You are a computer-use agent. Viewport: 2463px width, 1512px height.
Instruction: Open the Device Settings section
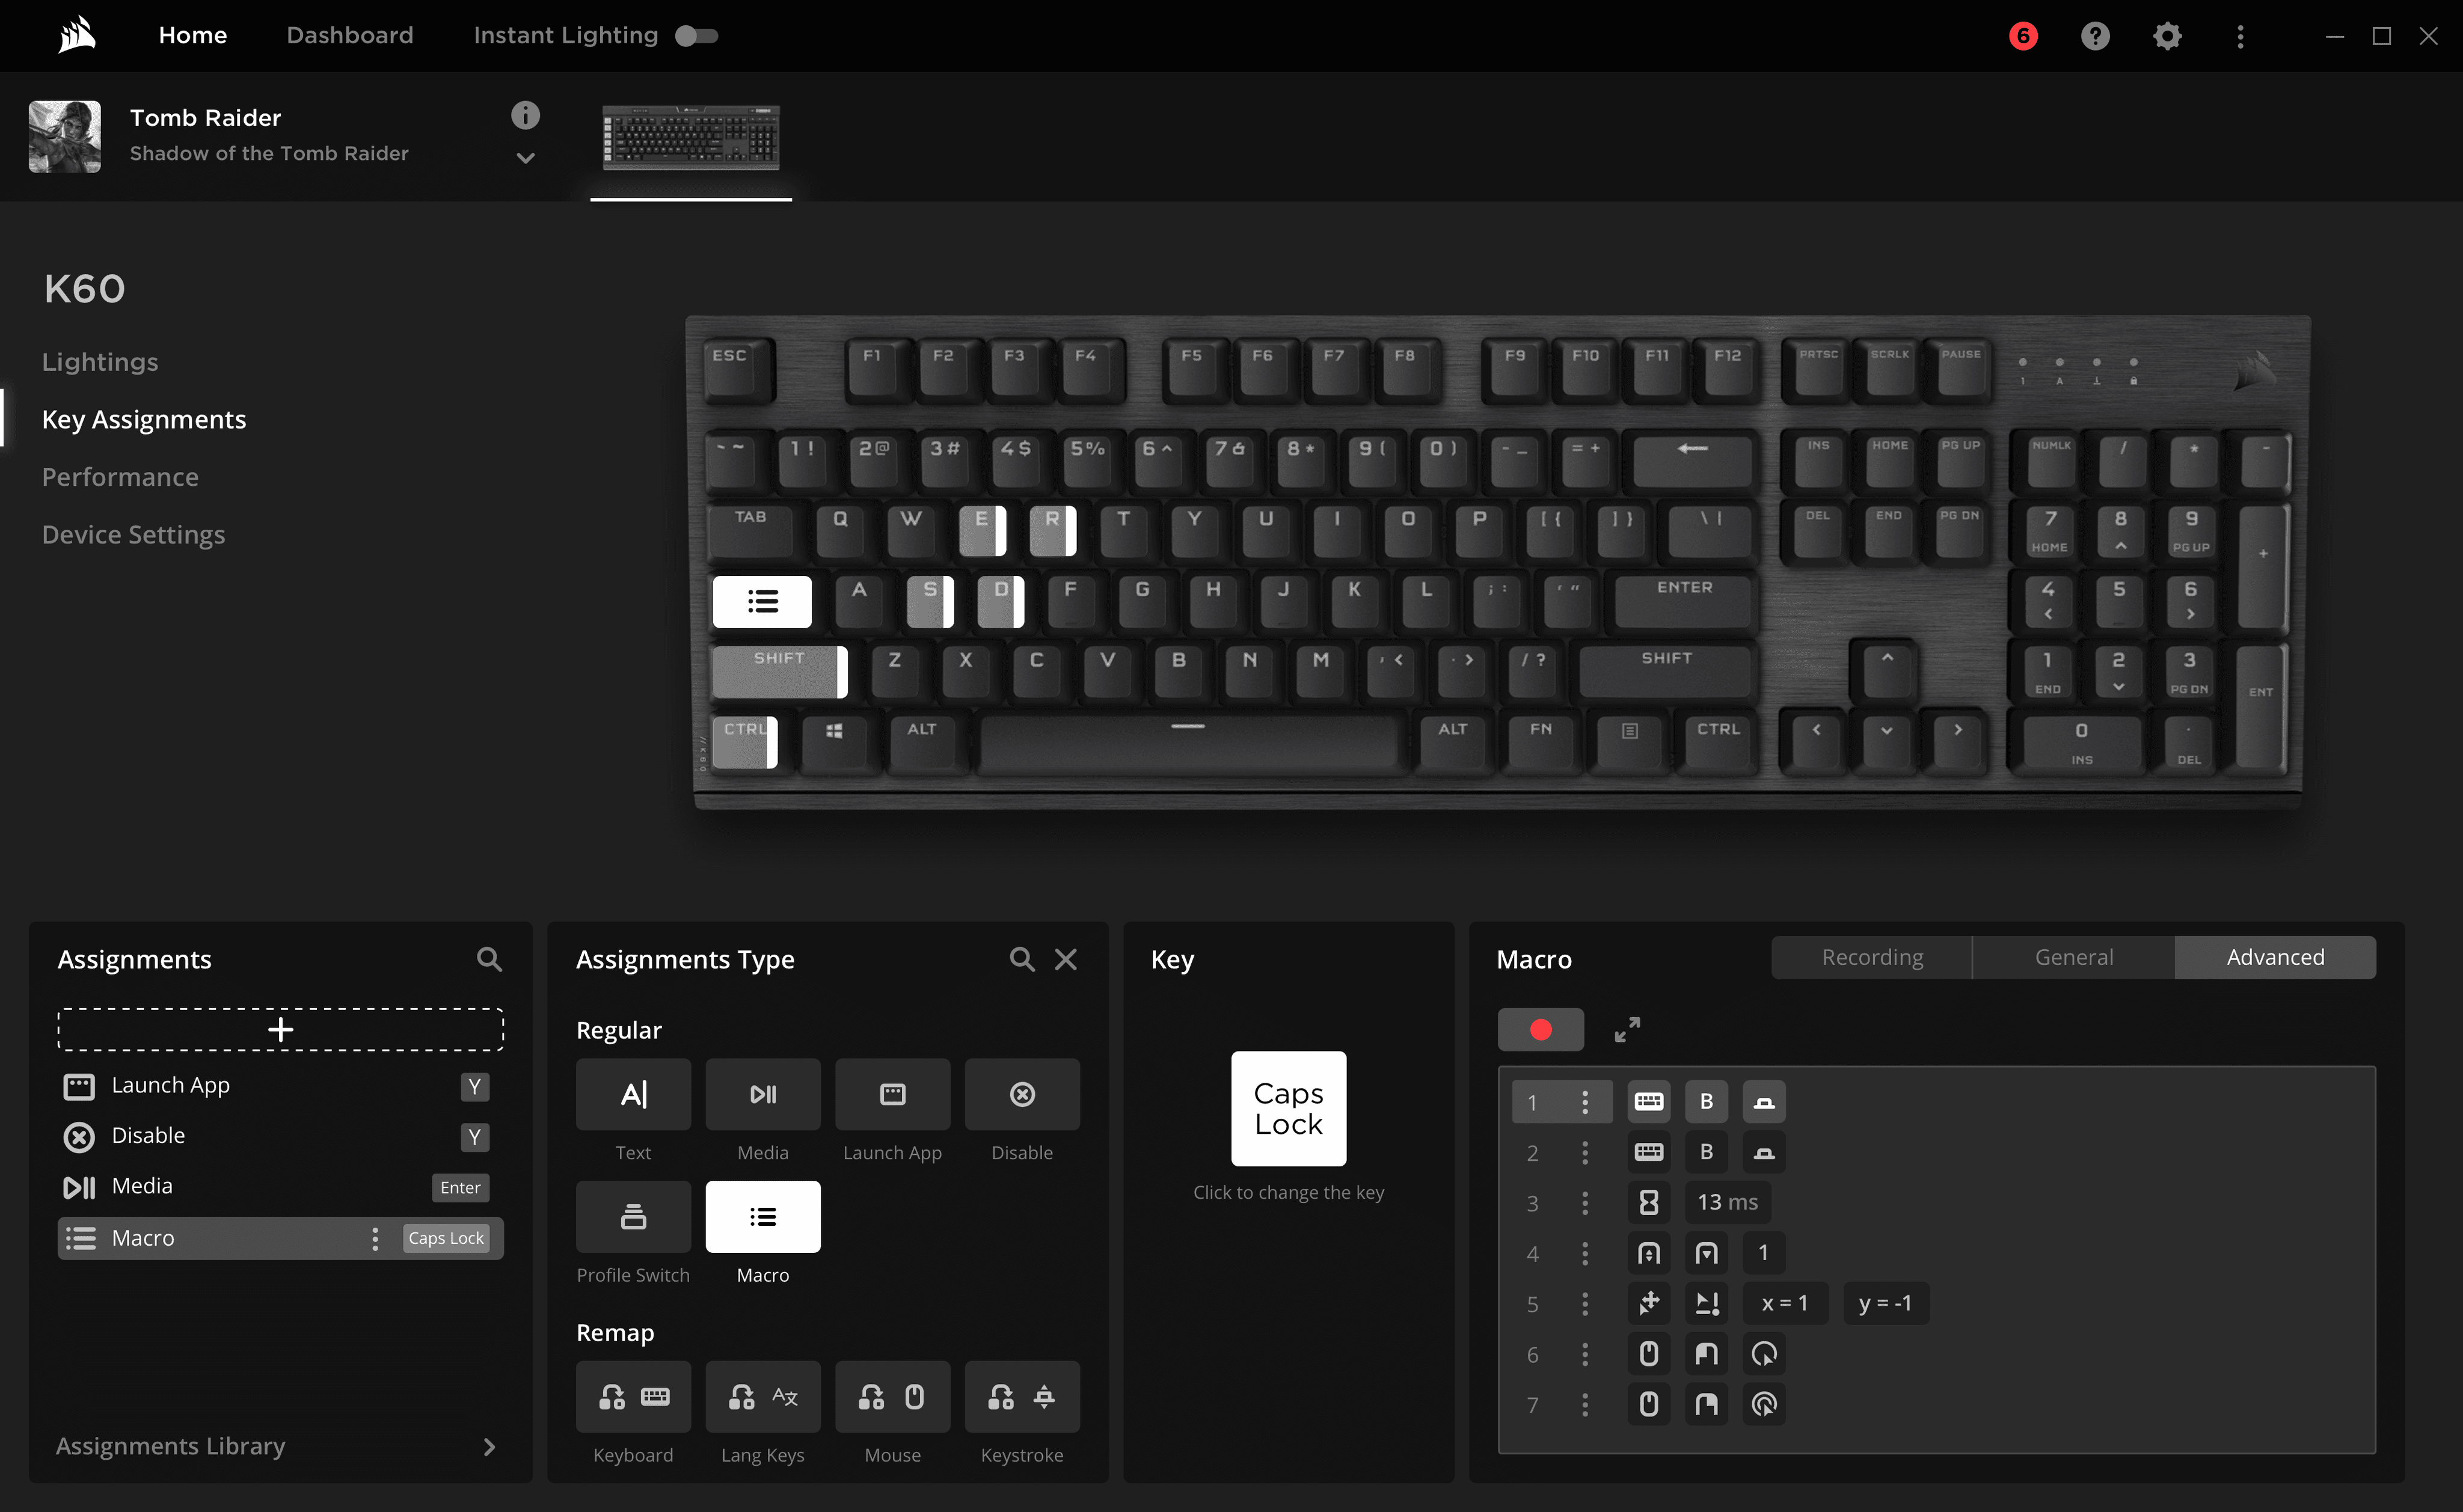[133, 535]
